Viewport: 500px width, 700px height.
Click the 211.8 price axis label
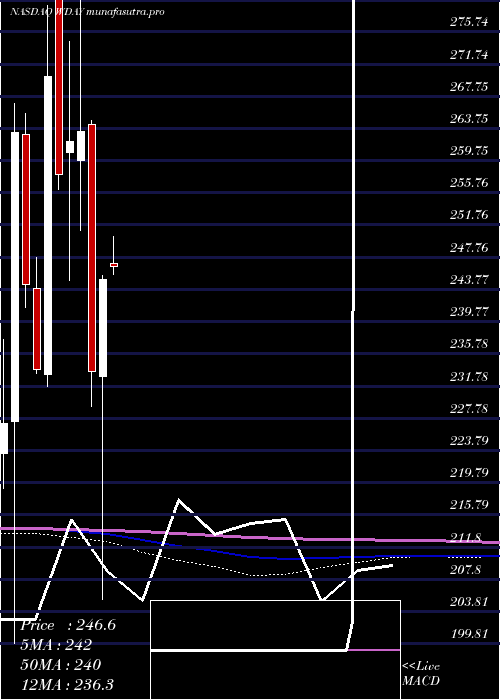pos(466,537)
